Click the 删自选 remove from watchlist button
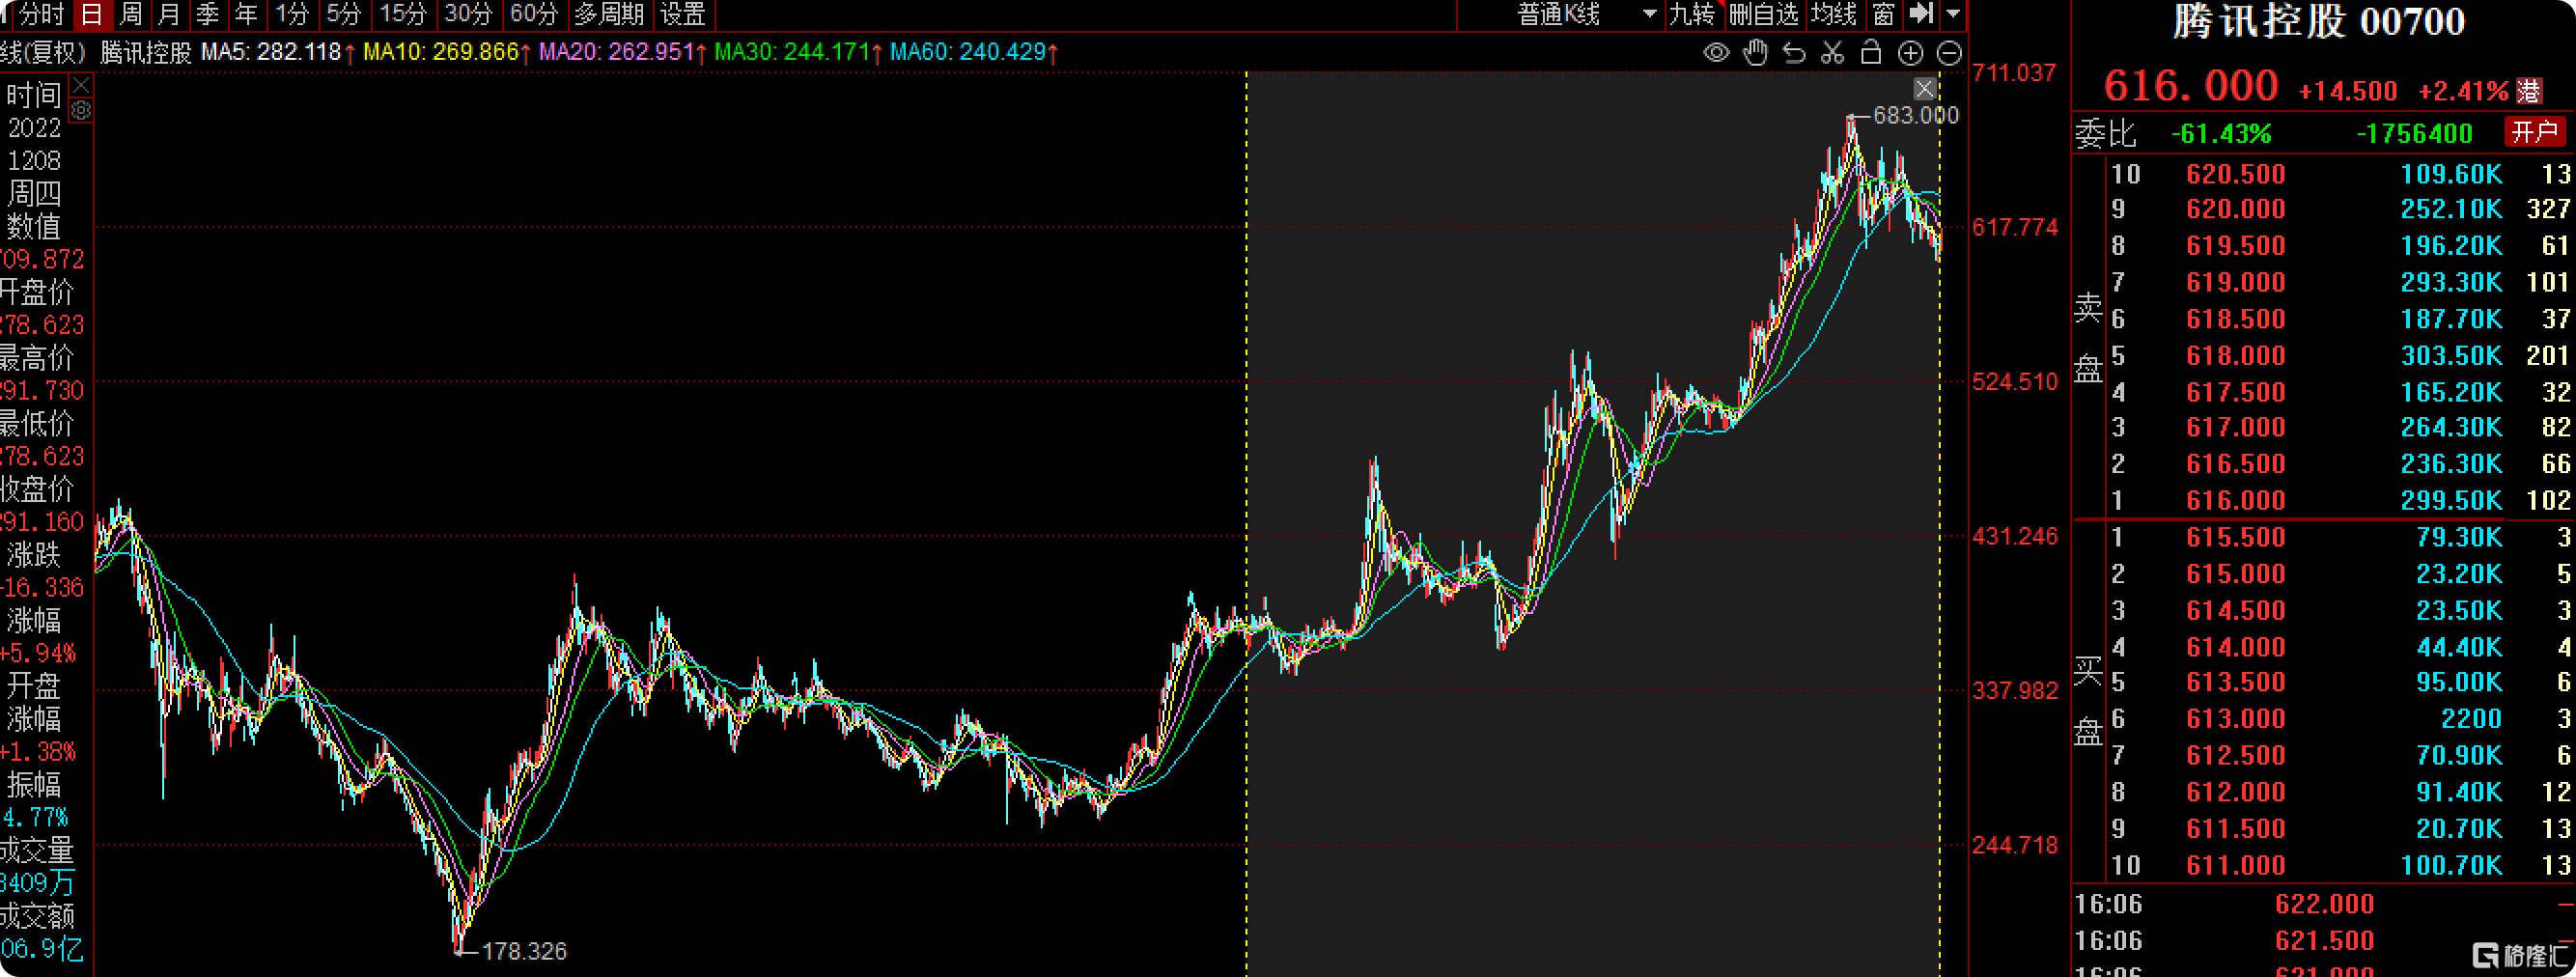Viewport: 2576px width, 977px height. click(1763, 14)
